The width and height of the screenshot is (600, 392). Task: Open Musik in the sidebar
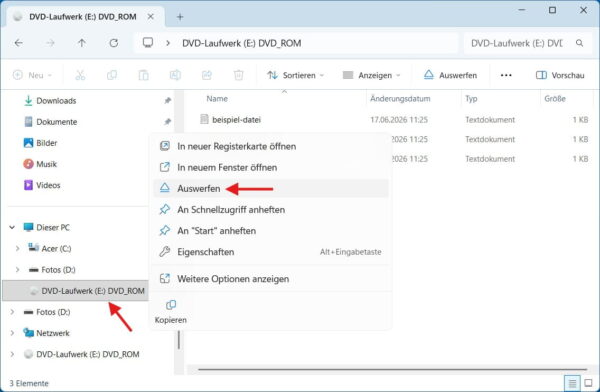point(46,164)
